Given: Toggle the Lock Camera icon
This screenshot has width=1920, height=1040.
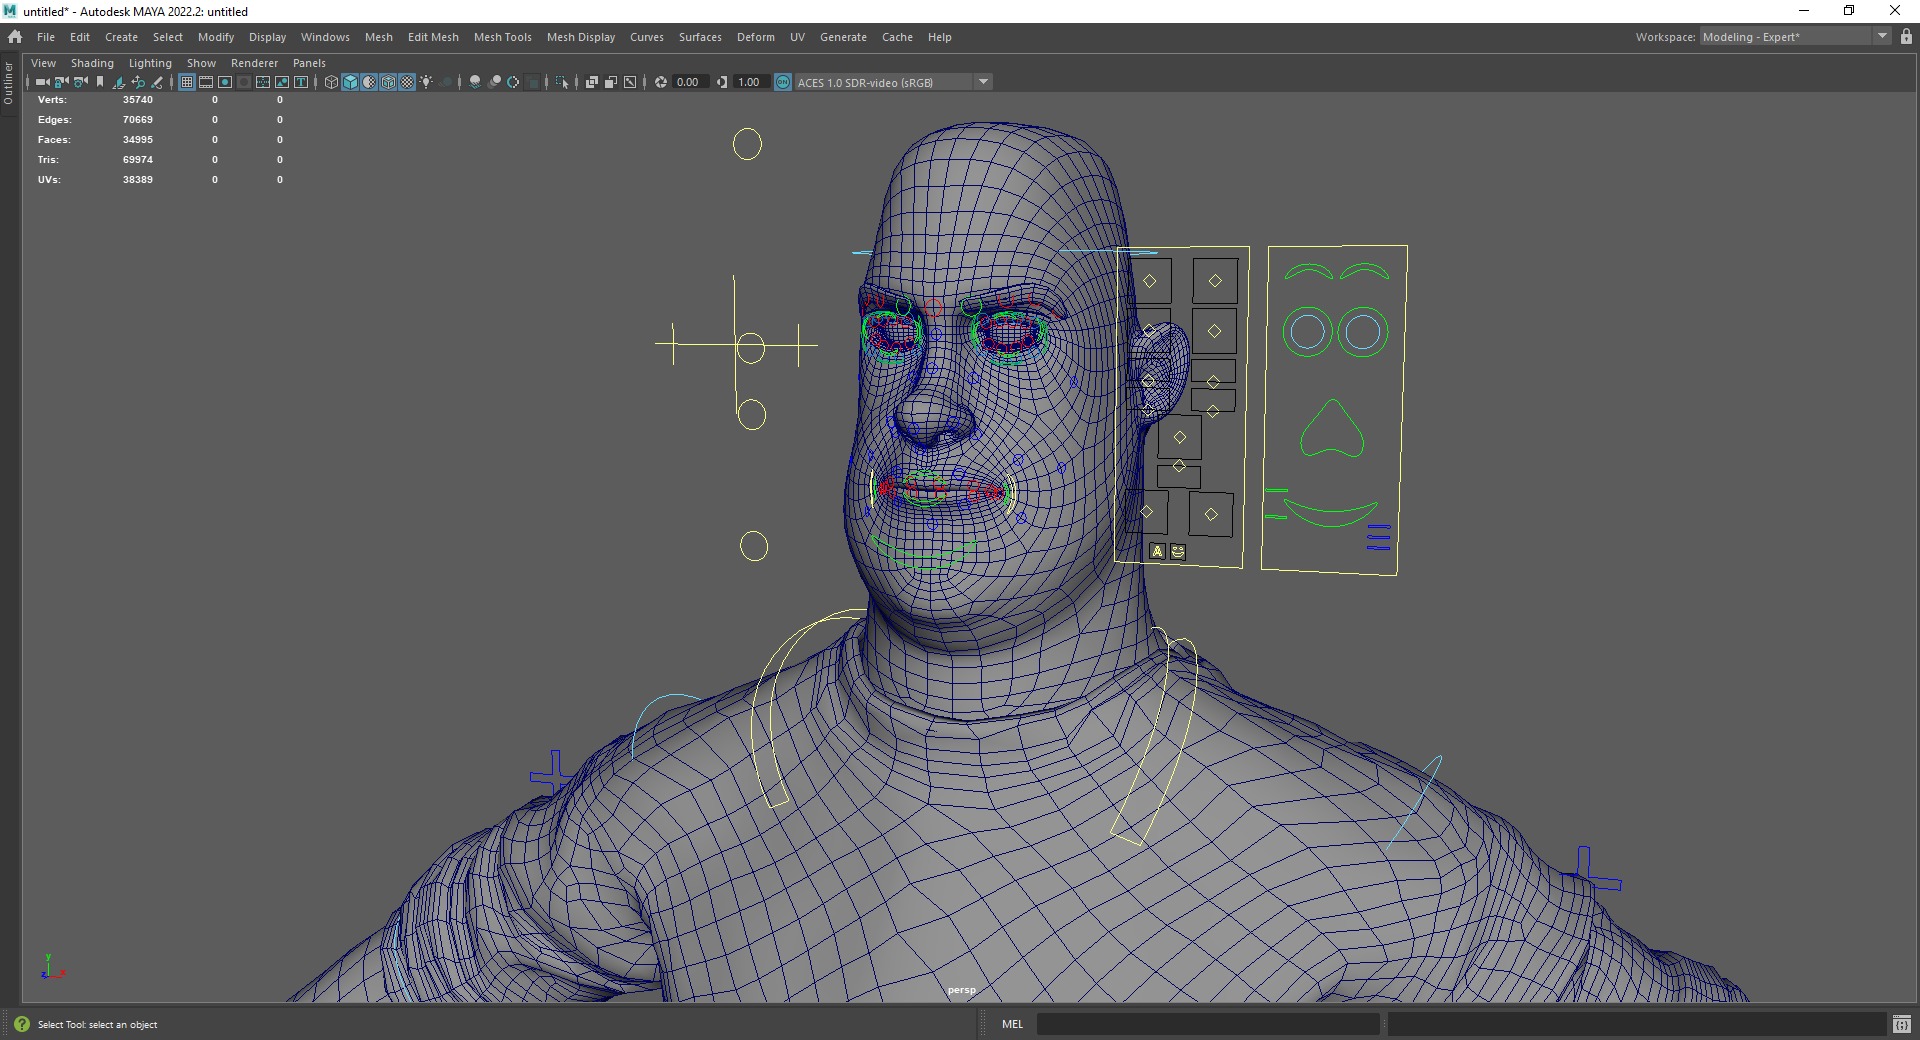Looking at the screenshot, I should coord(61,82).
